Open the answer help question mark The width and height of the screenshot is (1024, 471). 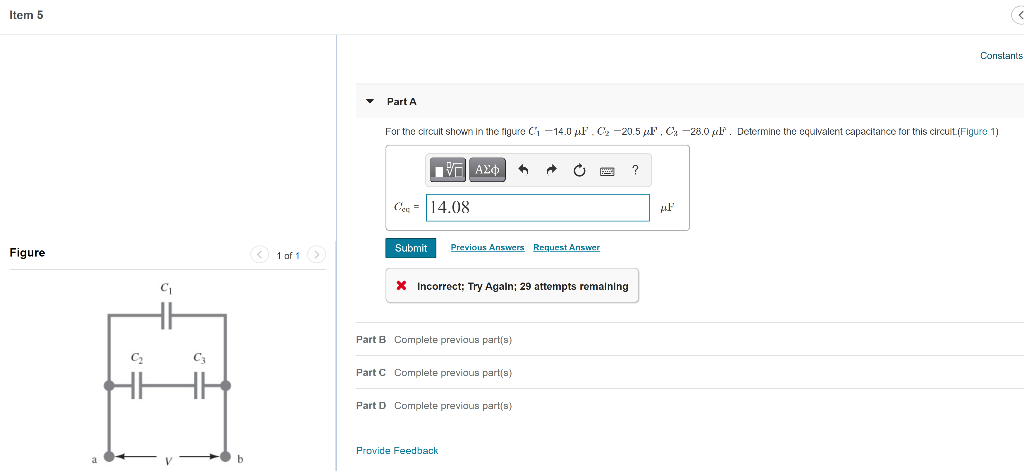pos(635,171)
